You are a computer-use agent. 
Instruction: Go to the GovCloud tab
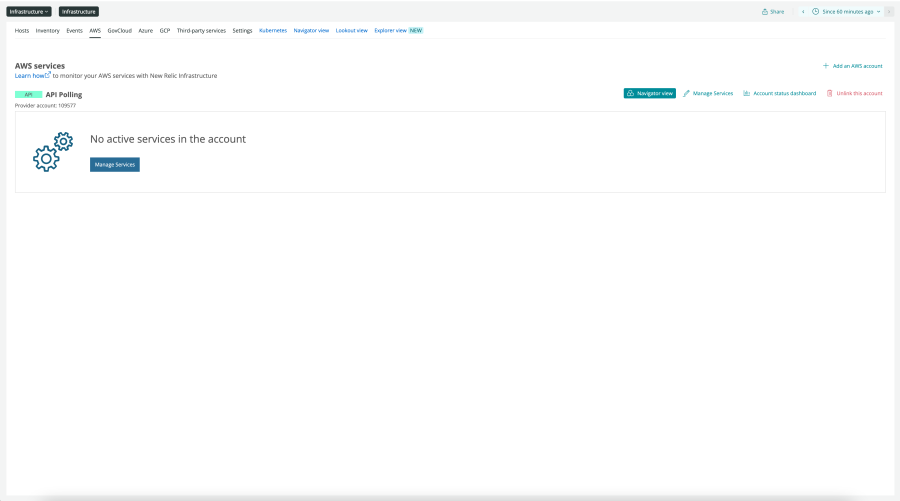(x=119, y=30)
